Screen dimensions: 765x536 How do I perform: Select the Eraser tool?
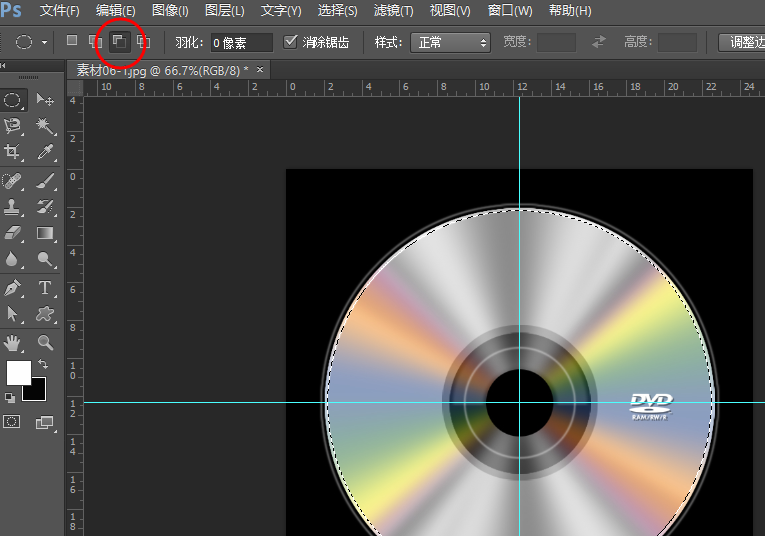(12, 233)
